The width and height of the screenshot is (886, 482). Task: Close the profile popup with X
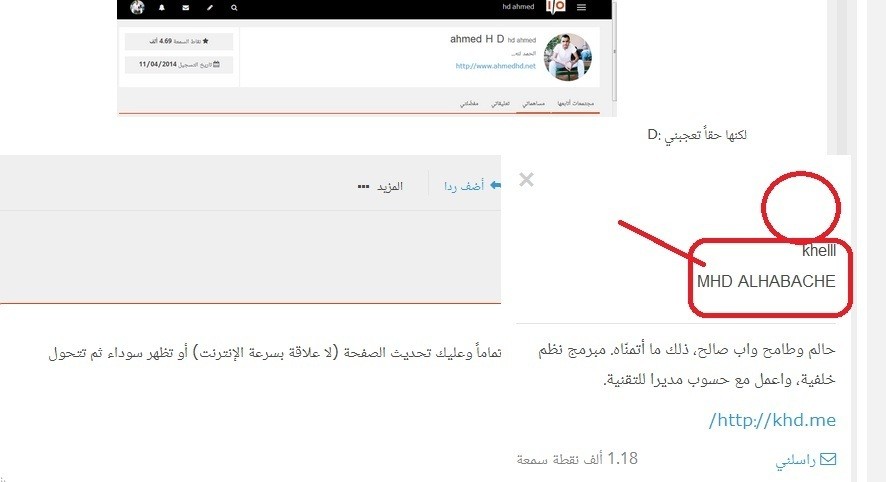[526, 180]
